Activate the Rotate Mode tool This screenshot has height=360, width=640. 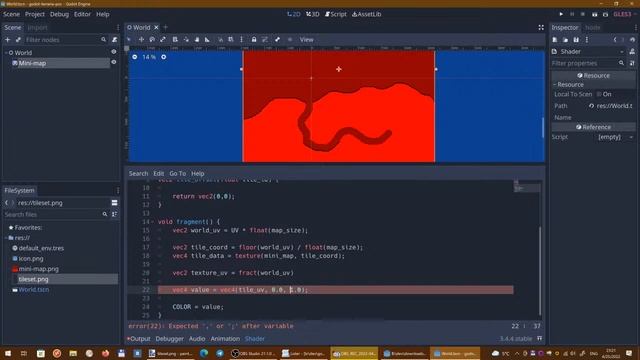(152, 40)
